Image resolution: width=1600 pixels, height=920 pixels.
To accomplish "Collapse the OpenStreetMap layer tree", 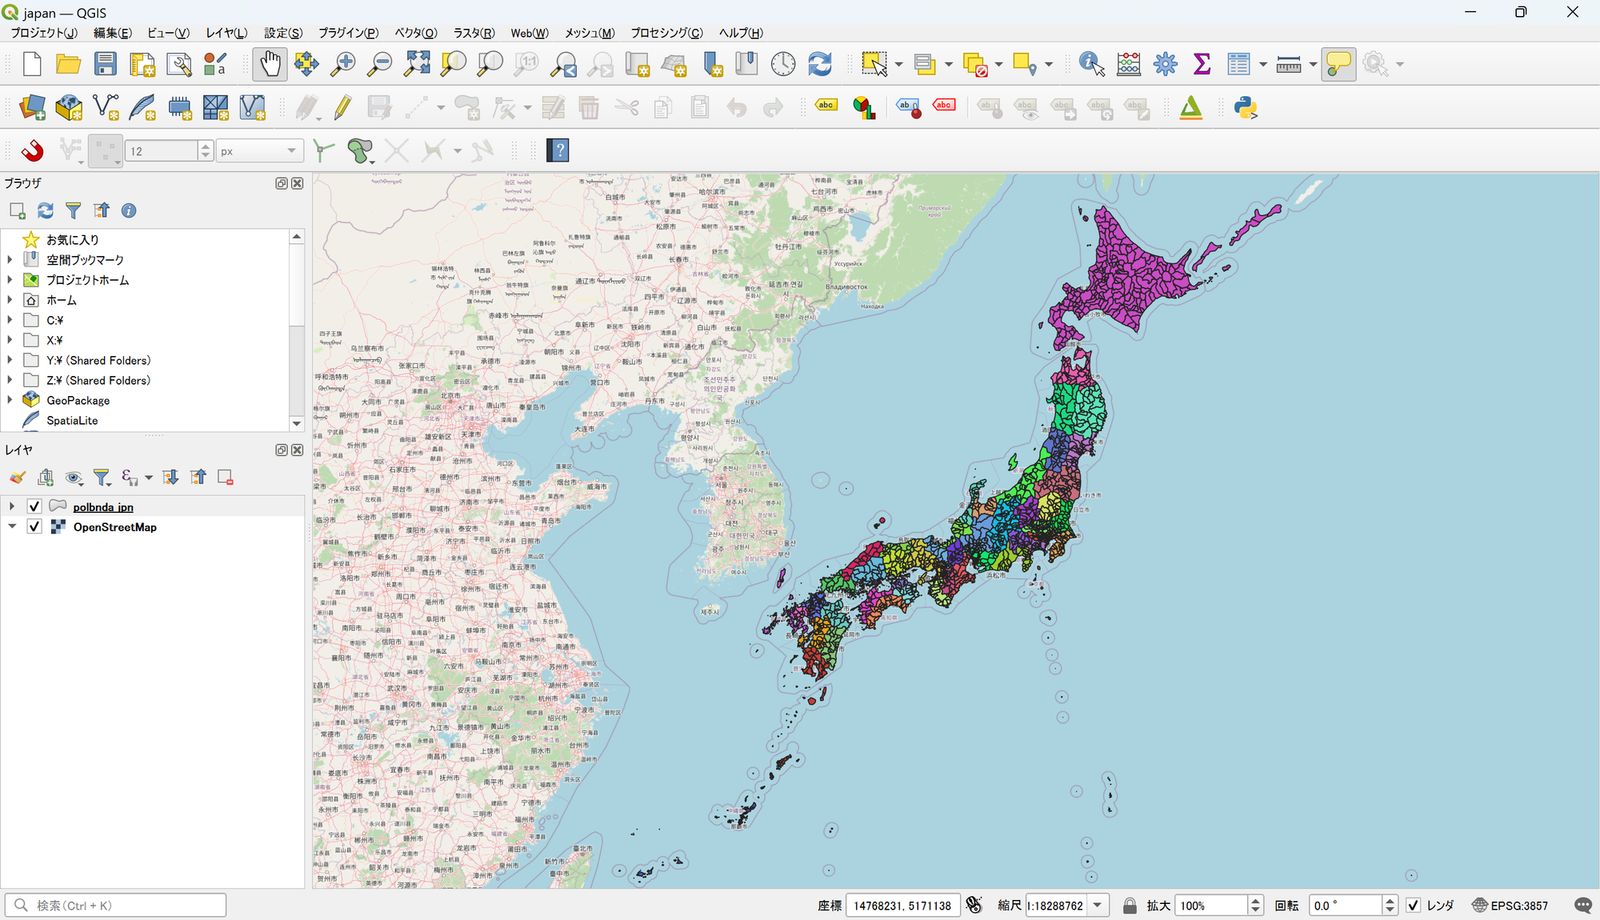I will click(x=12, y=526).
